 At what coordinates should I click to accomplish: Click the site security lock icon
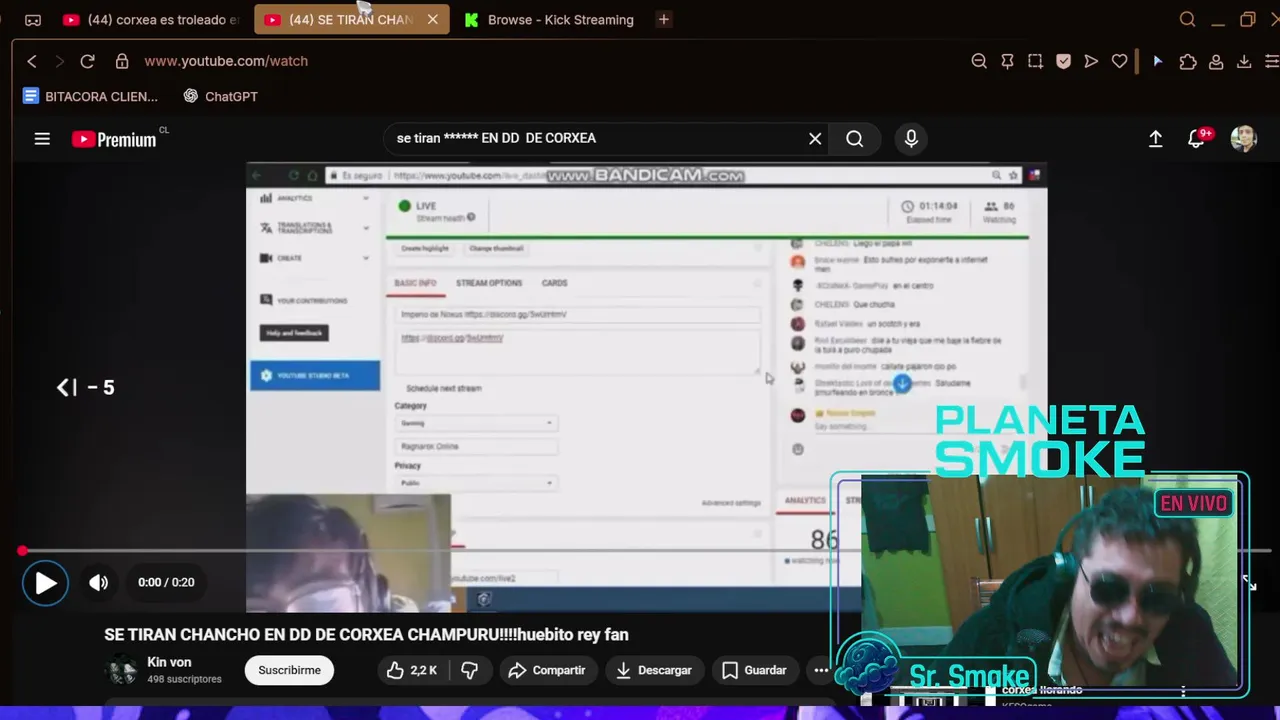(x=122, y=61)
